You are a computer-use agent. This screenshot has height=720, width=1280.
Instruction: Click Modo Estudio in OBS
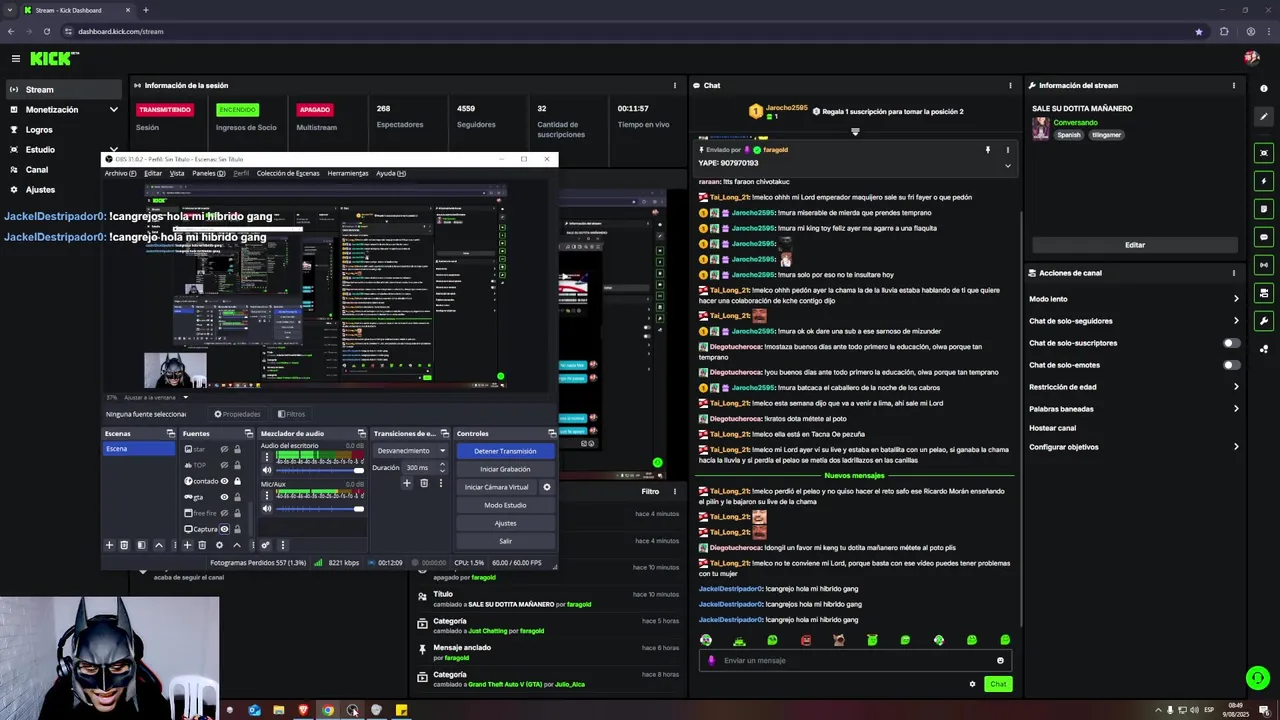click(505, 505)
